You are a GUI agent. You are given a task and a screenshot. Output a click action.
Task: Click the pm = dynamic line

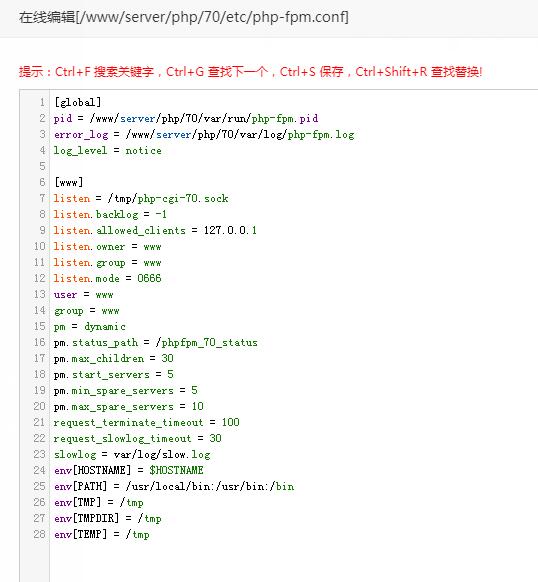point(89,326)
